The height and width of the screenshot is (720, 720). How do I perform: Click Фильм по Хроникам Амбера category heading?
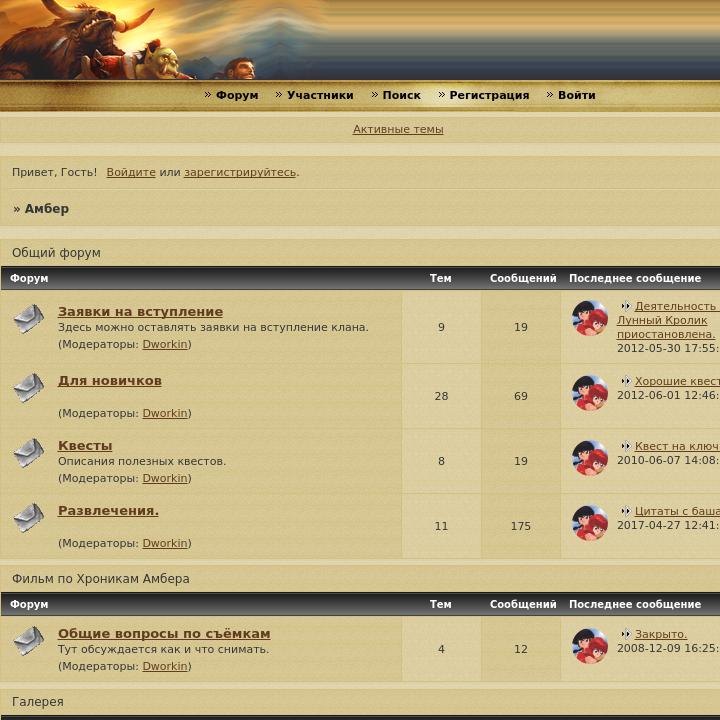tap(101, 579)
